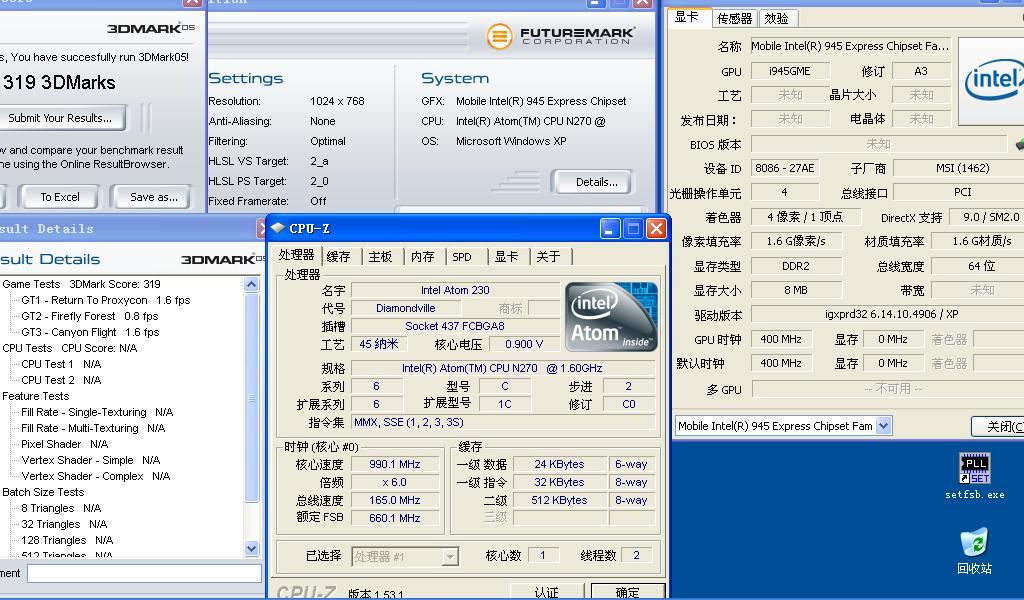Click the 990.1 MHz core speed value
Viewport: 1024px width, 600px height.
click(394, 464)
